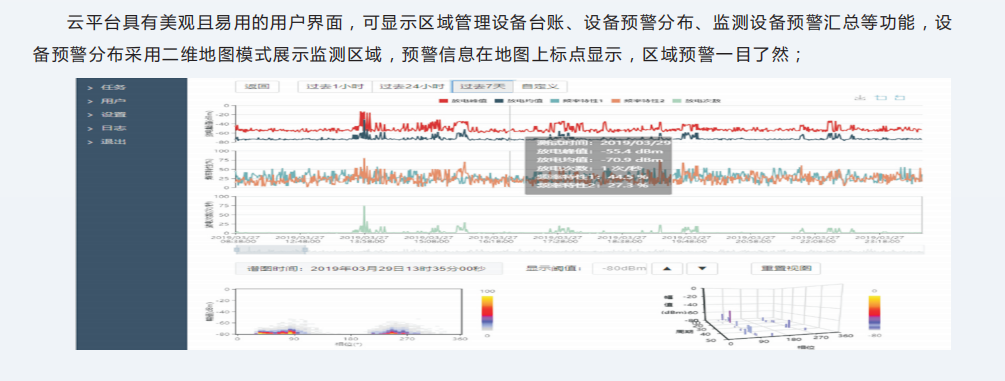The width and height of the screenshot is (1005, 381).
Task: Click the phase heatmap cluster near 90 degrees
Action: (279, 329)
